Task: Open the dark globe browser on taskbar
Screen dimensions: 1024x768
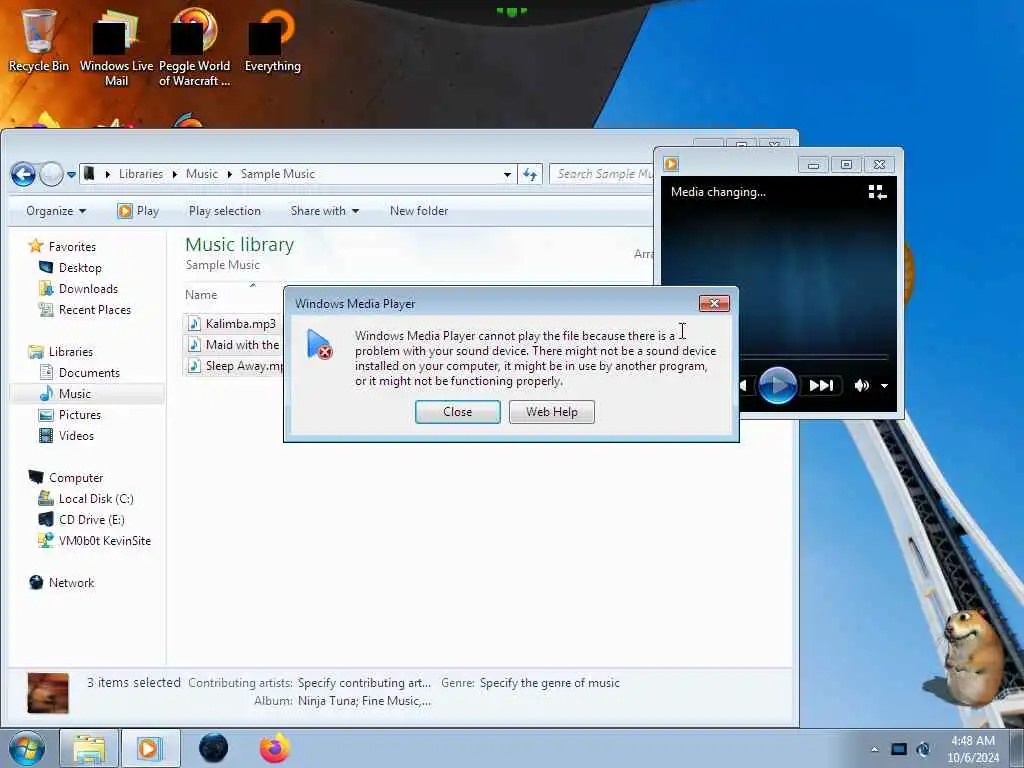Action: click(214, 748)
